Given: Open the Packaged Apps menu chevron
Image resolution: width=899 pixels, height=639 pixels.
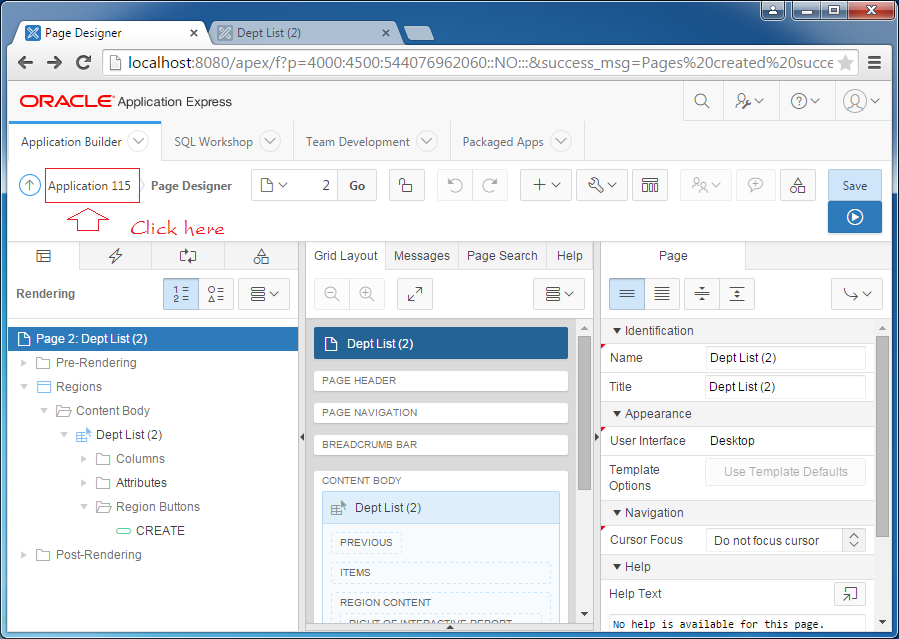Looking at the screenshot, I should (x=561, y=141).
